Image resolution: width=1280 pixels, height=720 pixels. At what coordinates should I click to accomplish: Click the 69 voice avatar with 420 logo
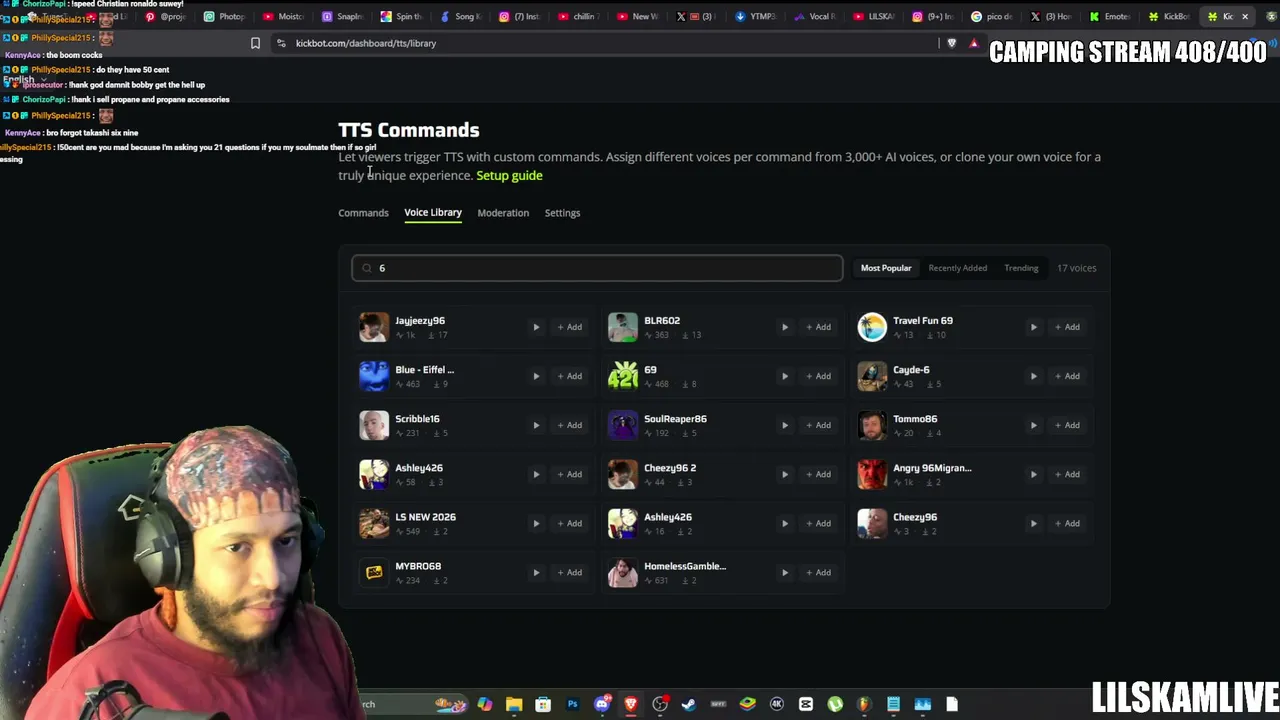click(623, 376)
